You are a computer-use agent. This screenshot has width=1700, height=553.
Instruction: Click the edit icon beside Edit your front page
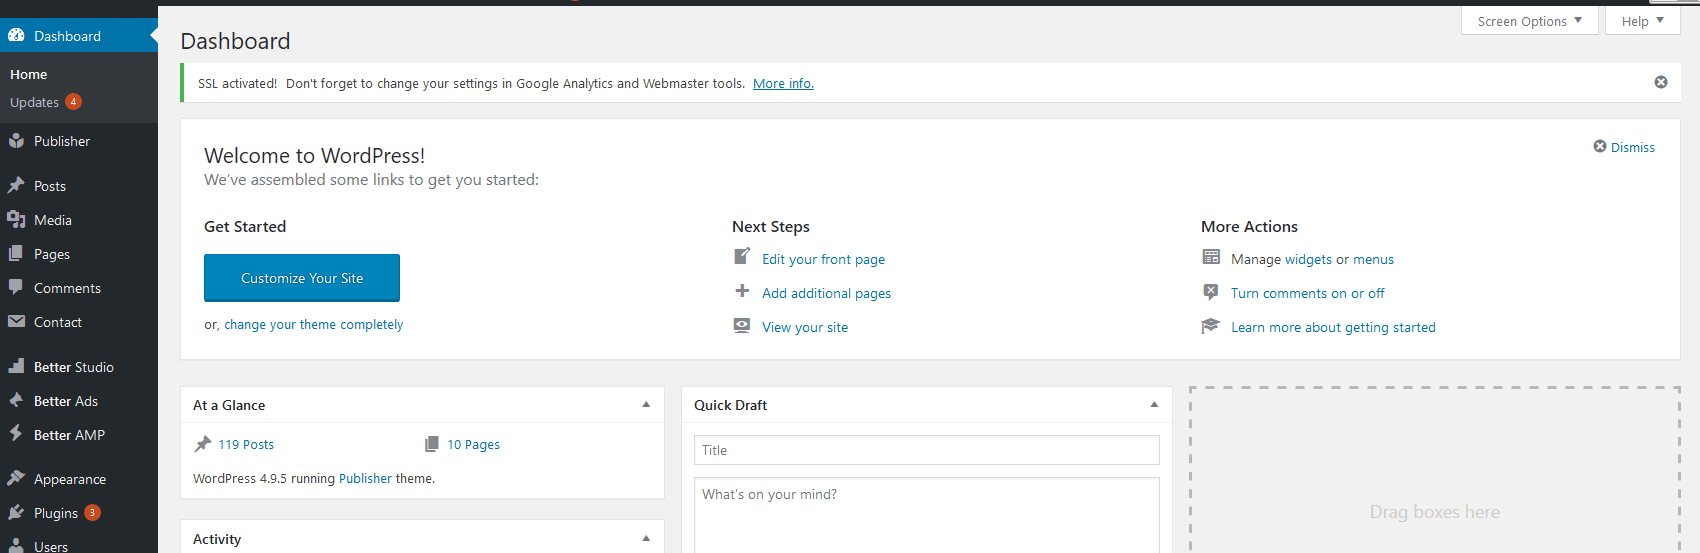(x=742, y=257)
